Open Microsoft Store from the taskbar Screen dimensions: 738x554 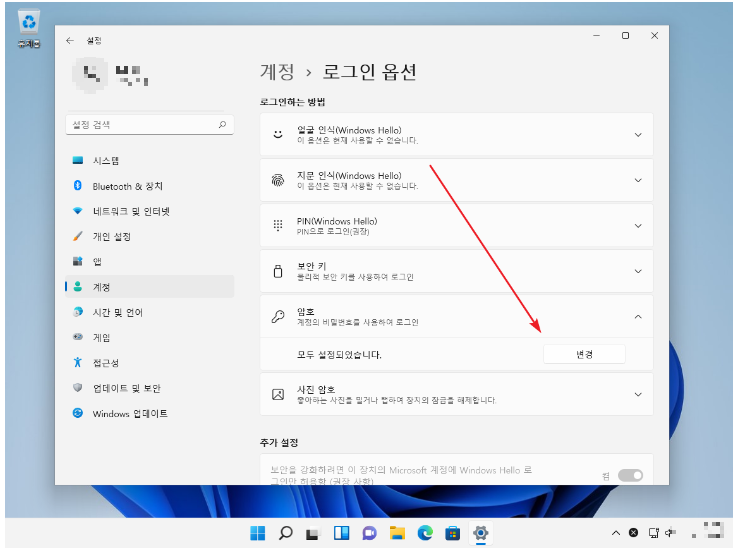click(453, 533)
